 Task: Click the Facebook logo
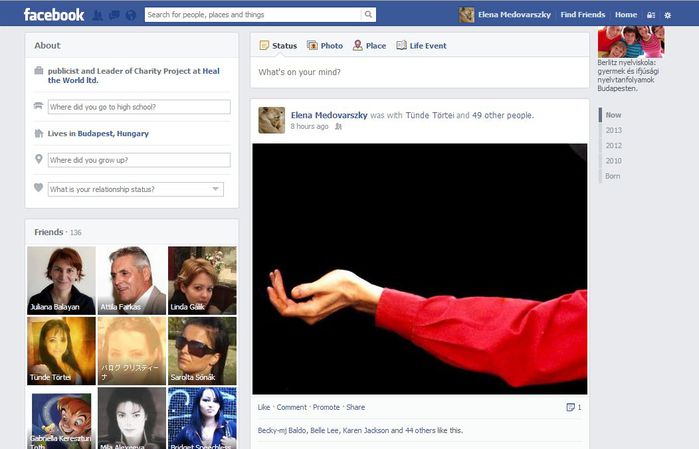(x=54, y=15)
